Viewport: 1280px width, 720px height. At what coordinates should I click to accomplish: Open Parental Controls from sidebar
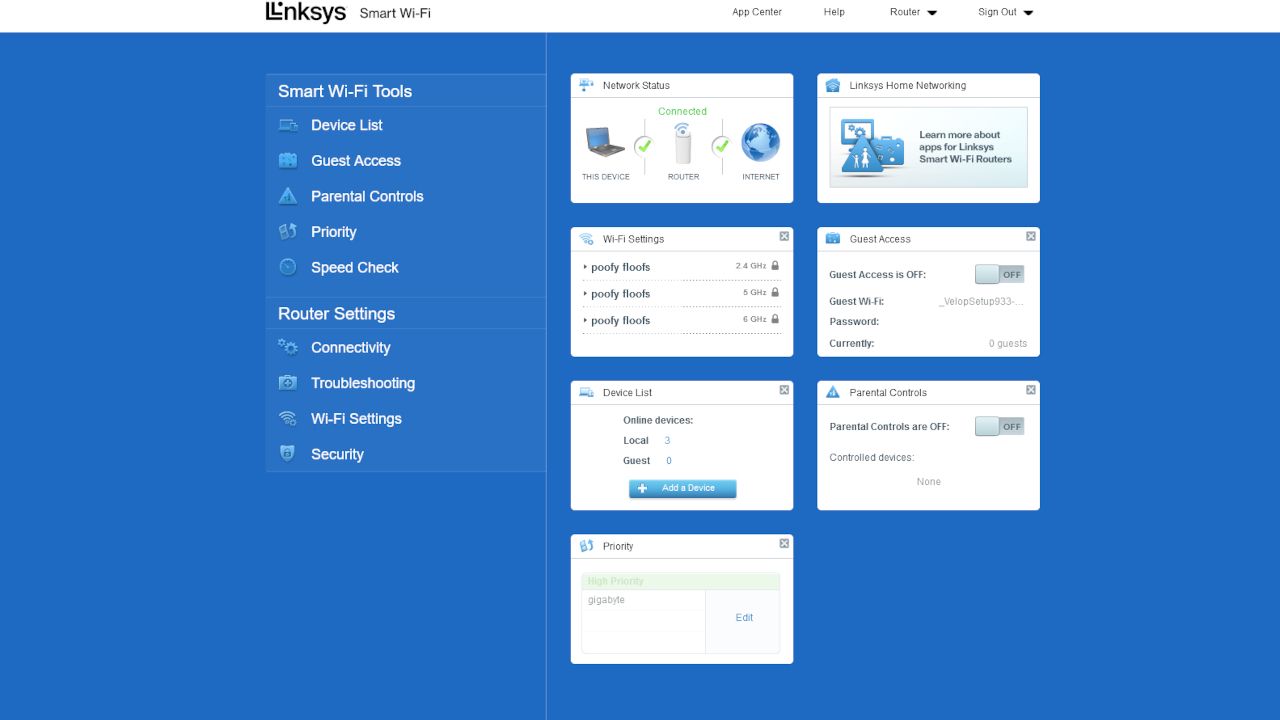pyautogui.click(x=367, y=196)
